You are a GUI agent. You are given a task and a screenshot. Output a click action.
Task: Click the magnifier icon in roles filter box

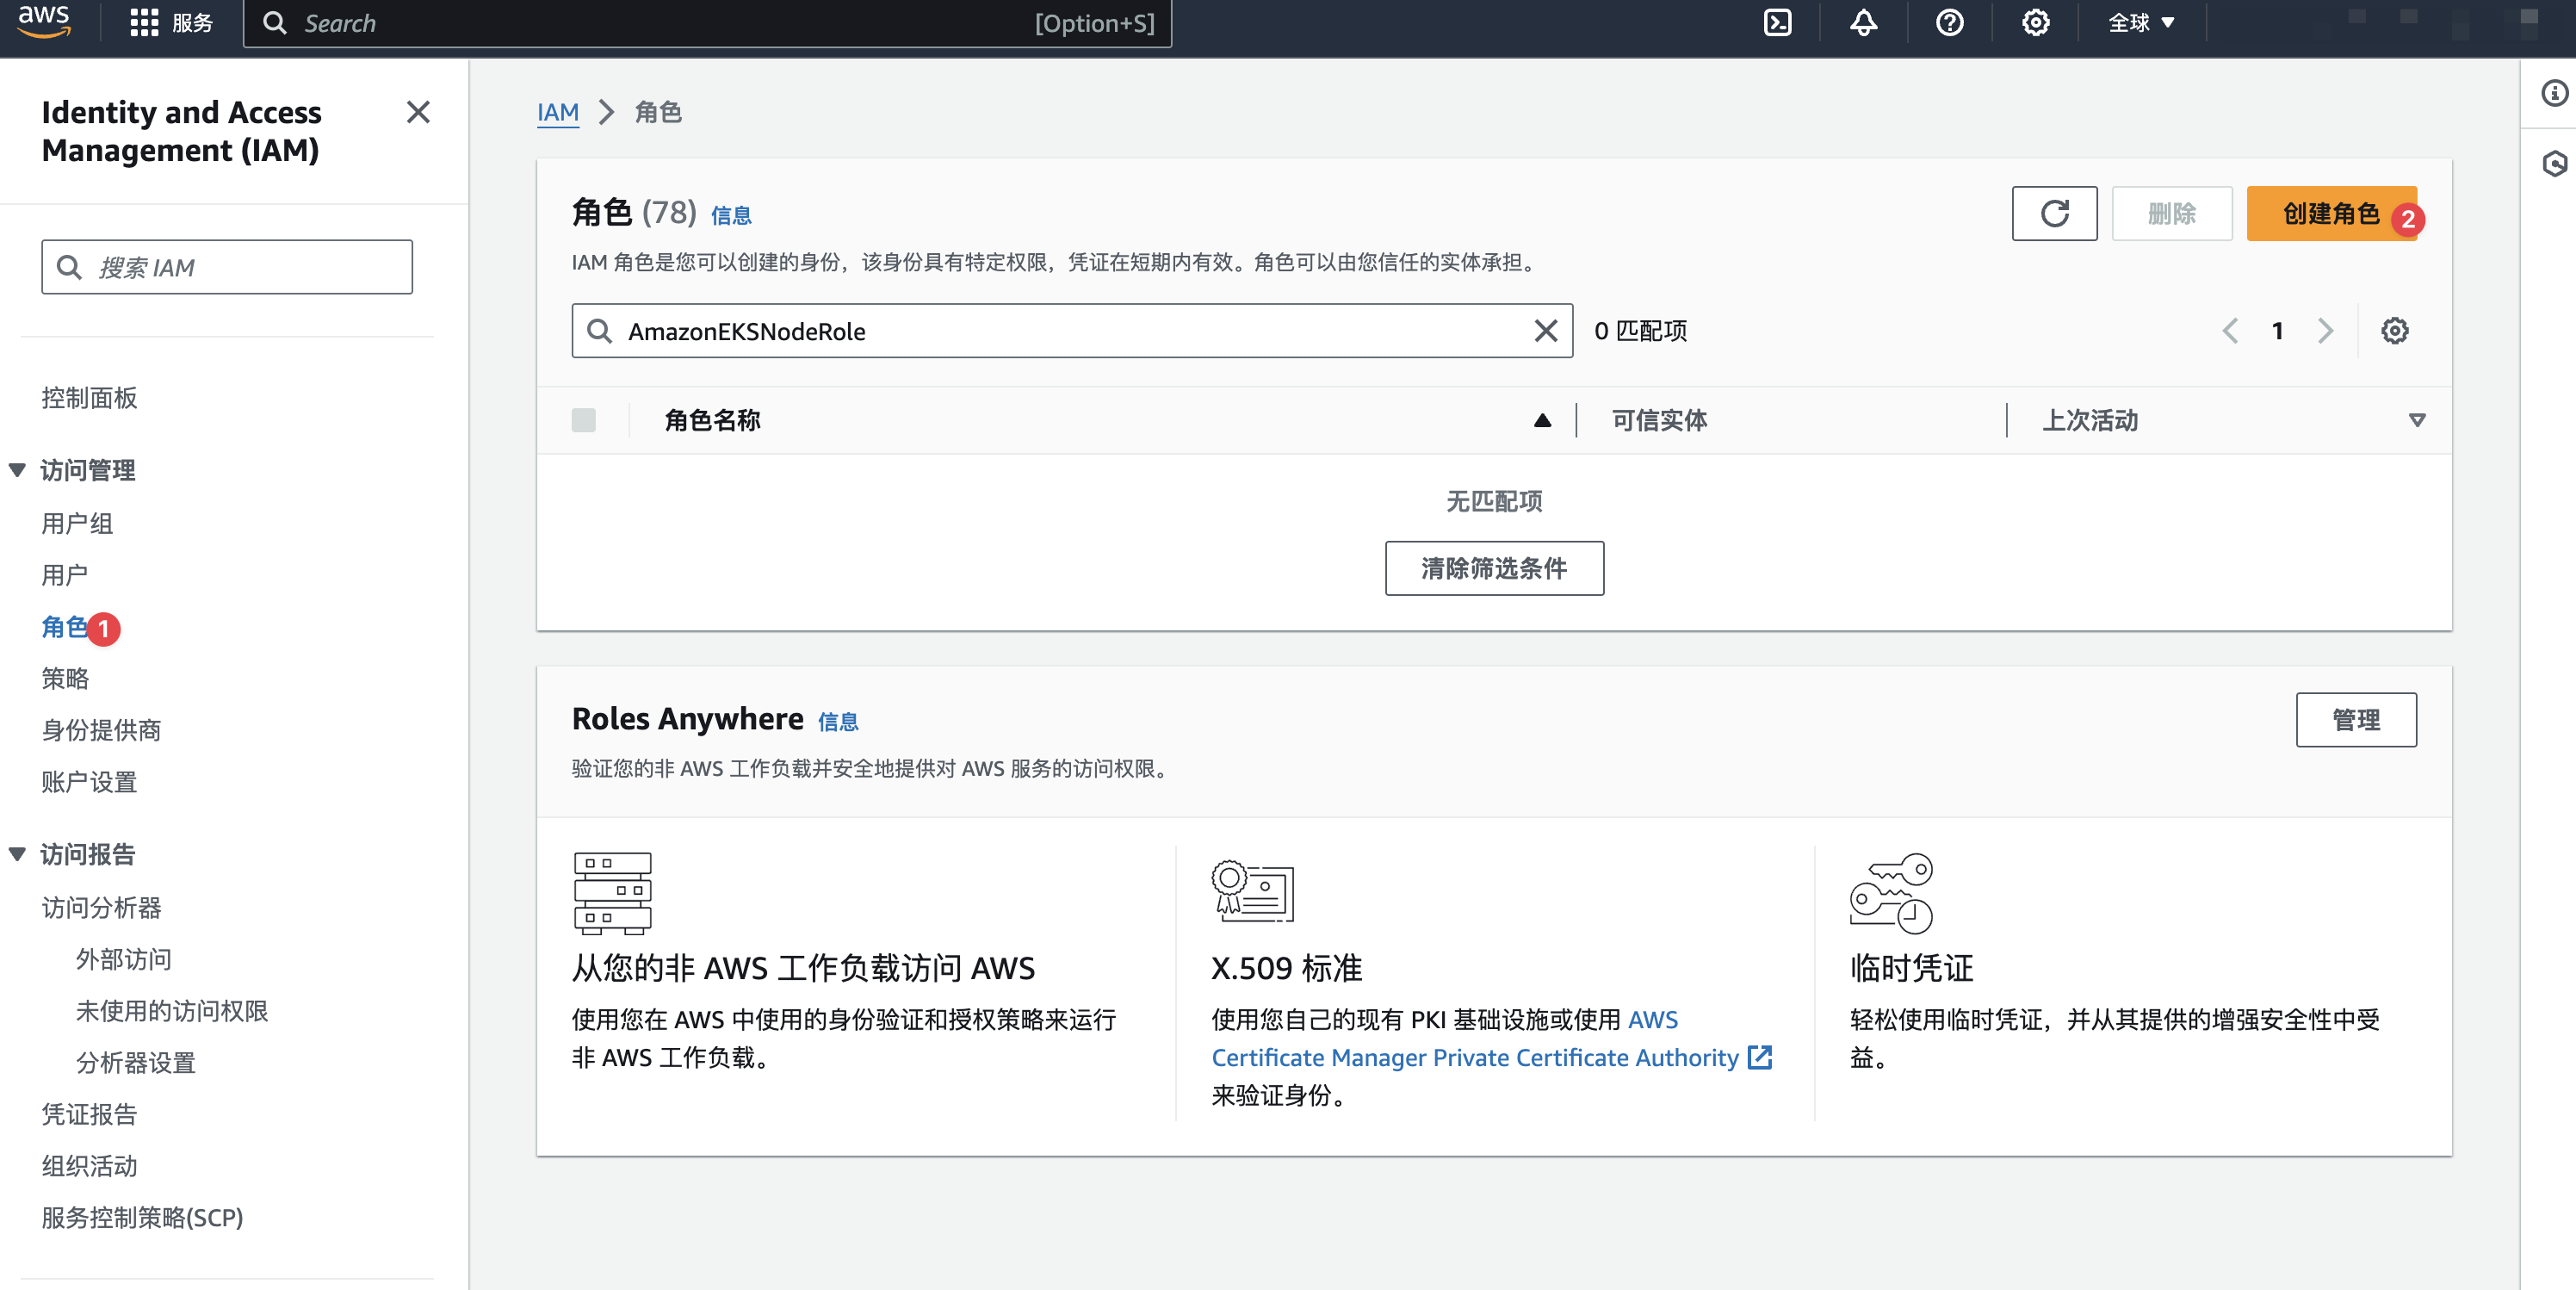(x=599, y=331)
